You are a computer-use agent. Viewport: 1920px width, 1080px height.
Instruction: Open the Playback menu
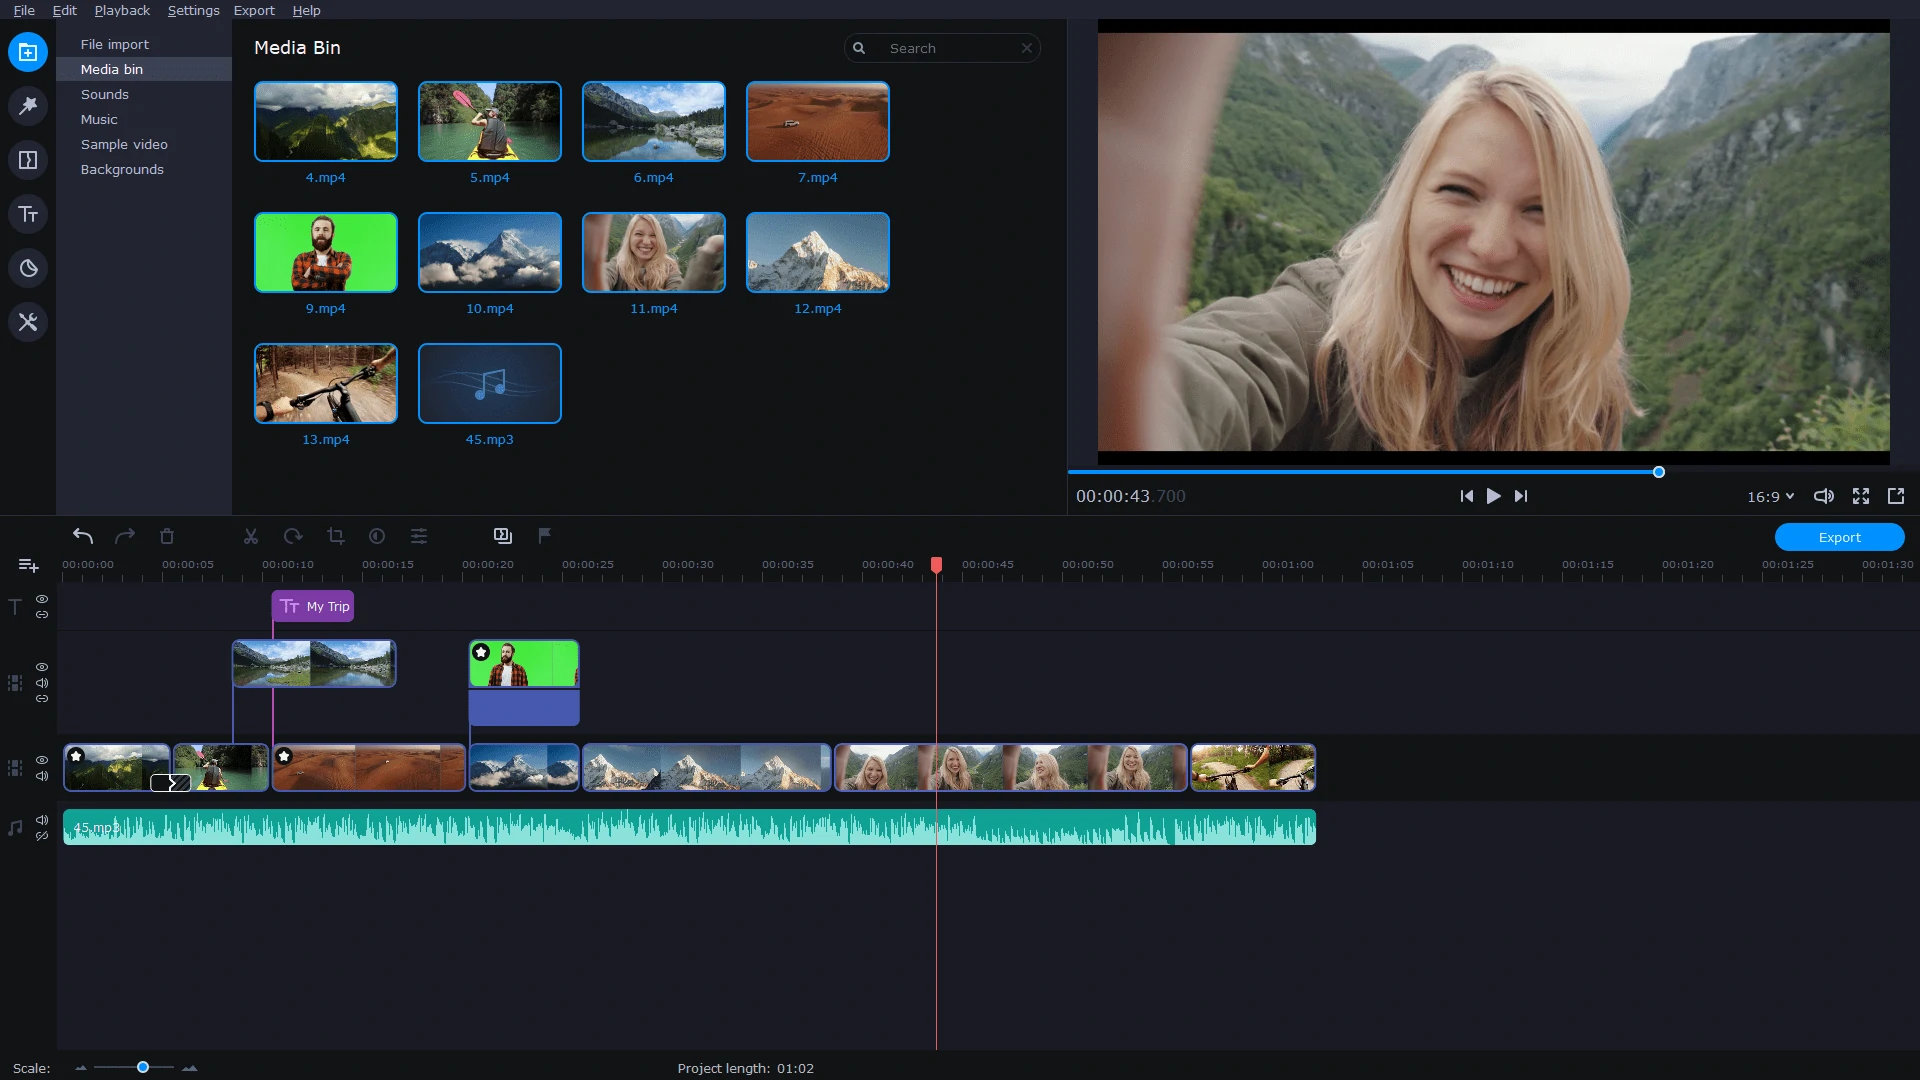click(121, 11)
